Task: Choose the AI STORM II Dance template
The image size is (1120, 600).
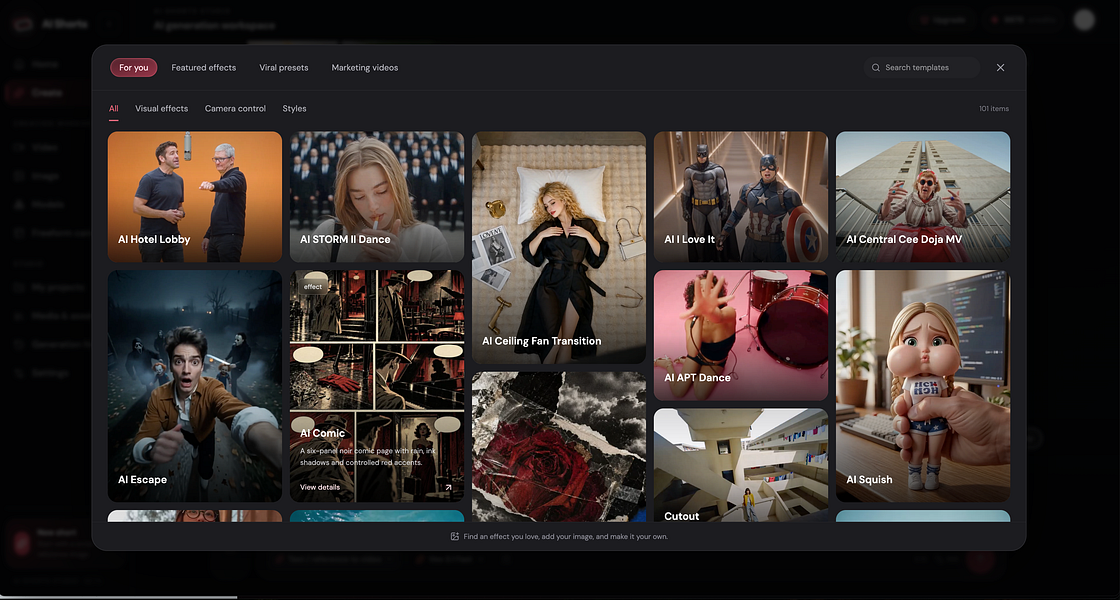Action: pyautogui.click(x=377, y=196)
